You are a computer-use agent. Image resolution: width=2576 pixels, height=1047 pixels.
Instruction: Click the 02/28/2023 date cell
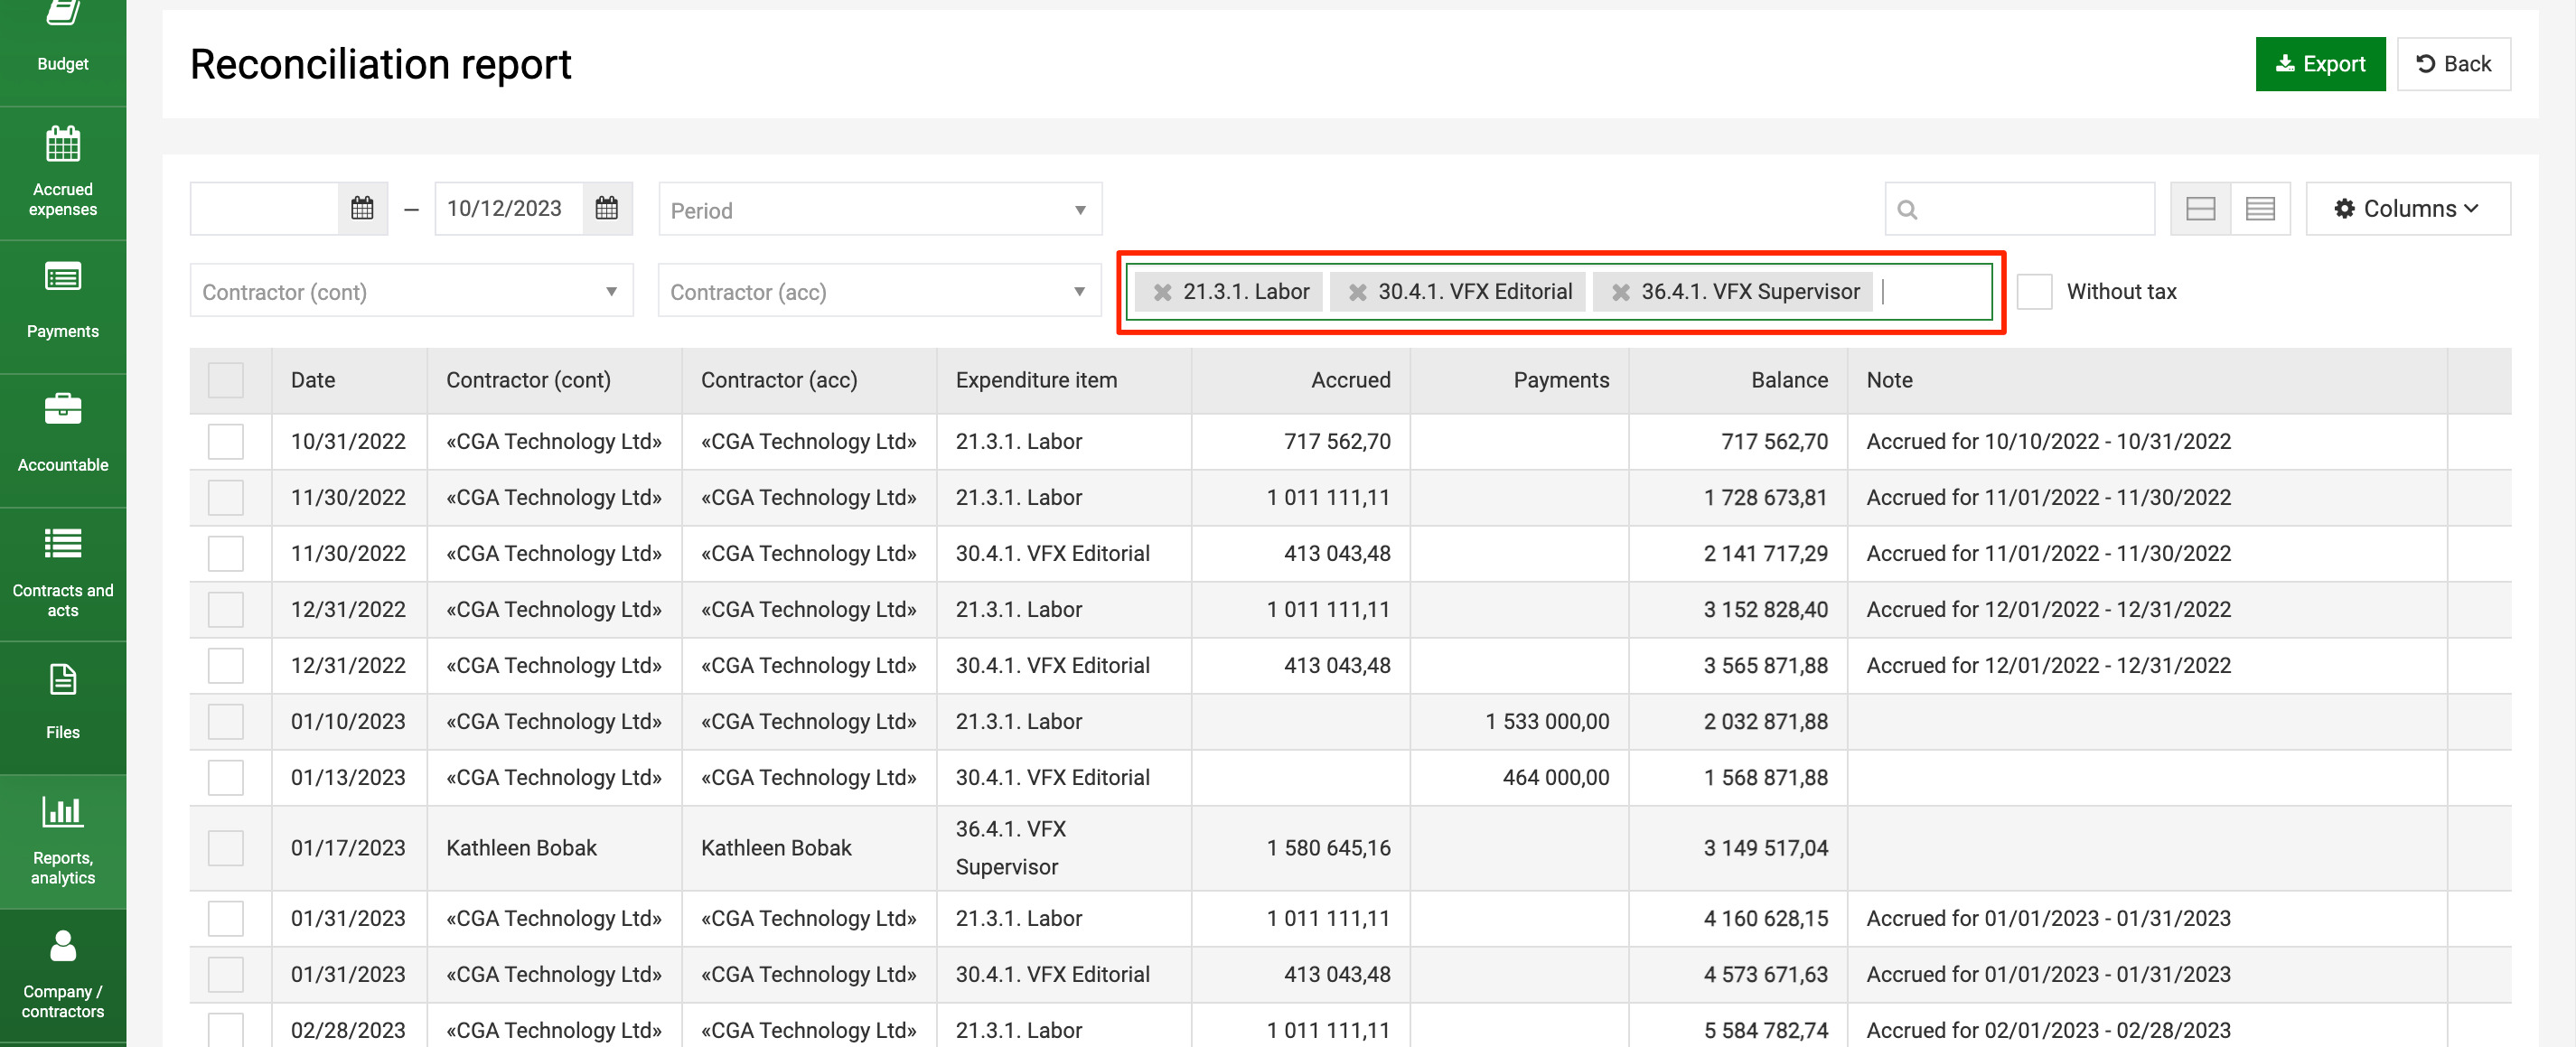[x=347, y=1030]
